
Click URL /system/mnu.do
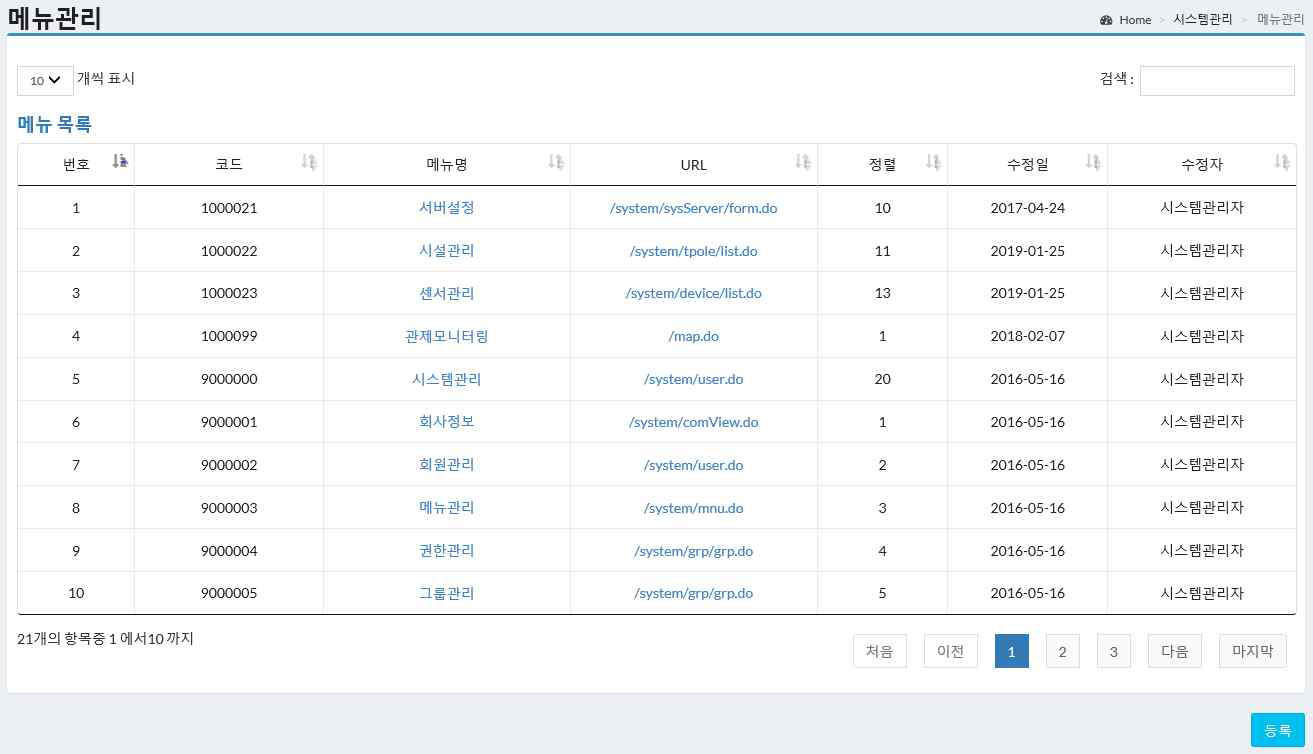tap(694, 508)
